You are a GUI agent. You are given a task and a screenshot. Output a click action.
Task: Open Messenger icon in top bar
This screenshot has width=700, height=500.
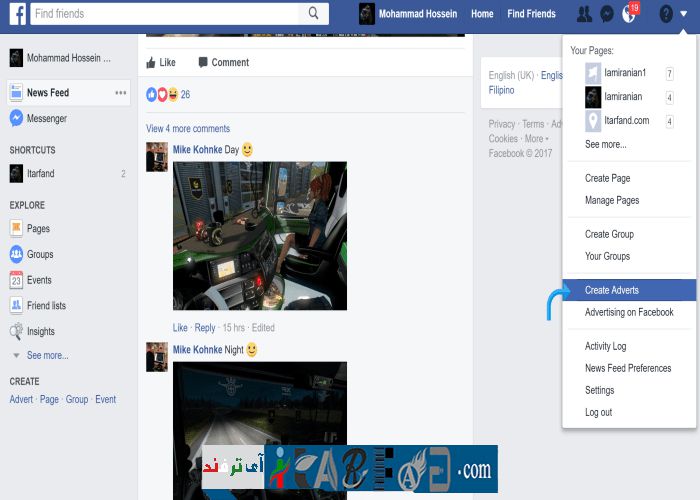[607, 14]
